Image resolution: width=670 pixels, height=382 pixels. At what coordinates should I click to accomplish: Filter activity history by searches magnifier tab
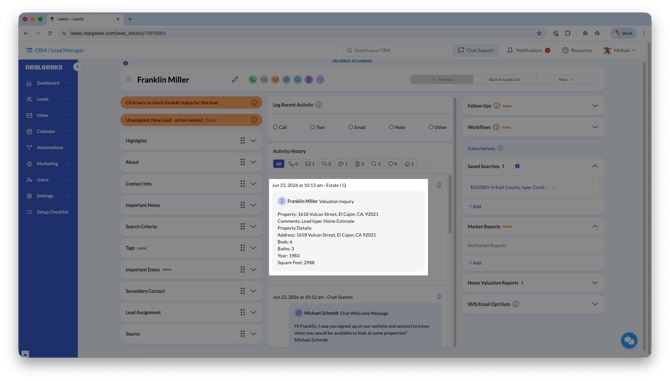pos(376,164)
